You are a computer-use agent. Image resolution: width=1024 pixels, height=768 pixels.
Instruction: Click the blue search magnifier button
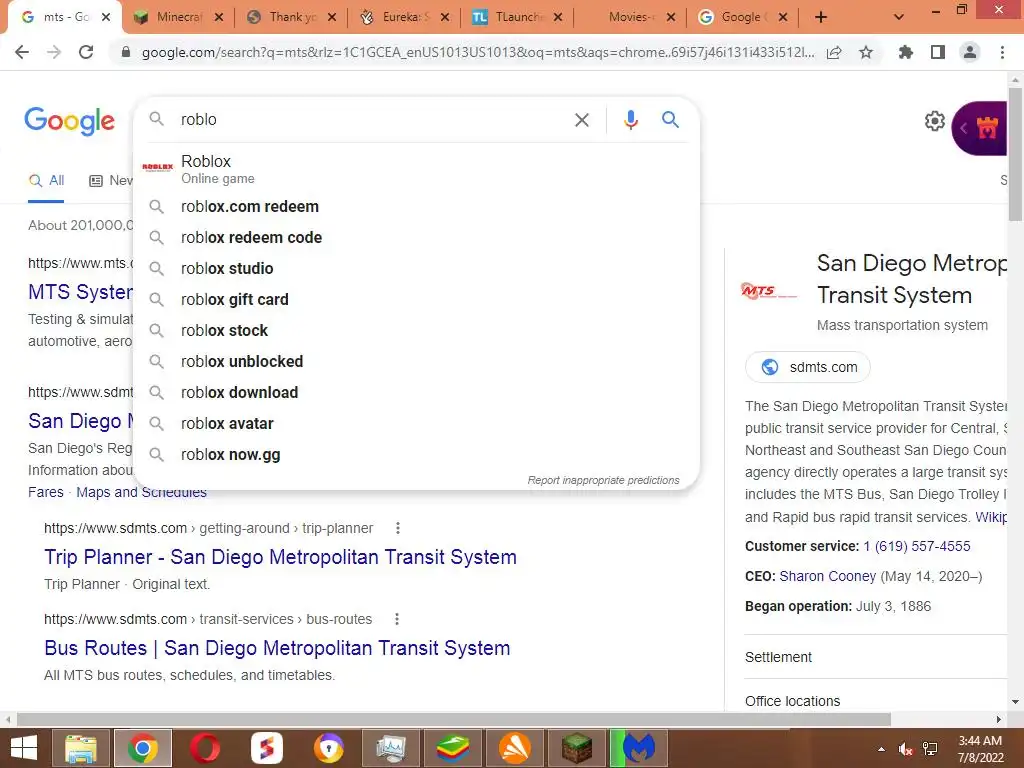[670, 120]
